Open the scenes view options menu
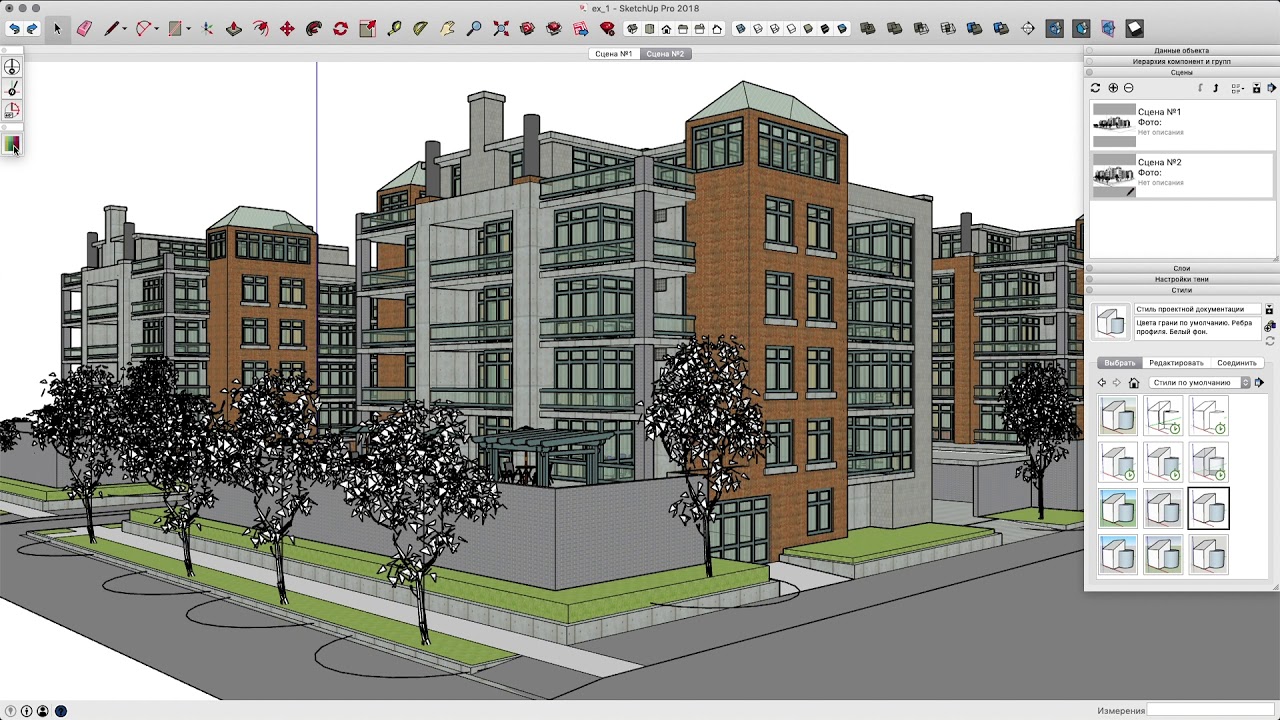Image resolution: width=1280 pixels, height=720 pixels. [1237, 88]
